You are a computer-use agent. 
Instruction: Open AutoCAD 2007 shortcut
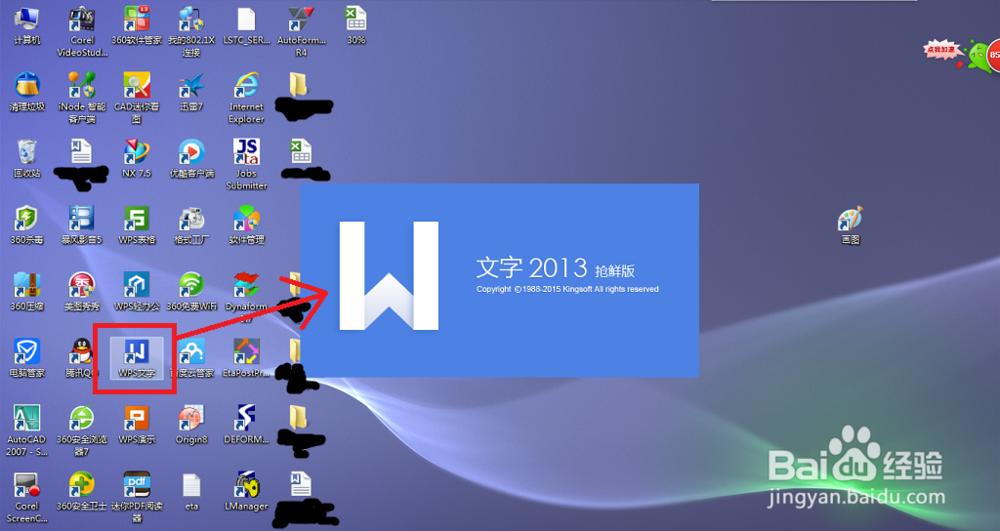point(27,430)
